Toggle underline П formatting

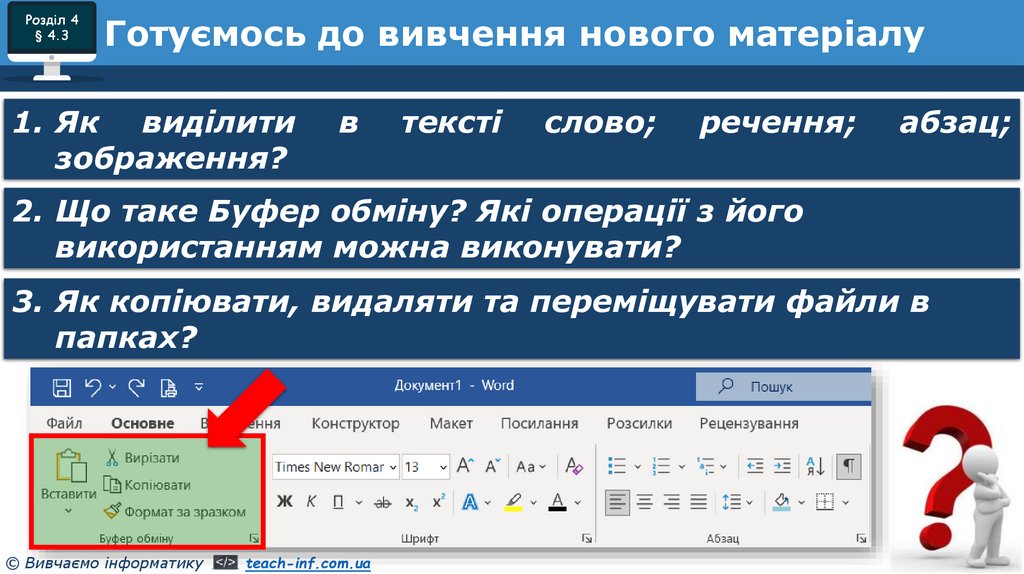pos(338,502)
